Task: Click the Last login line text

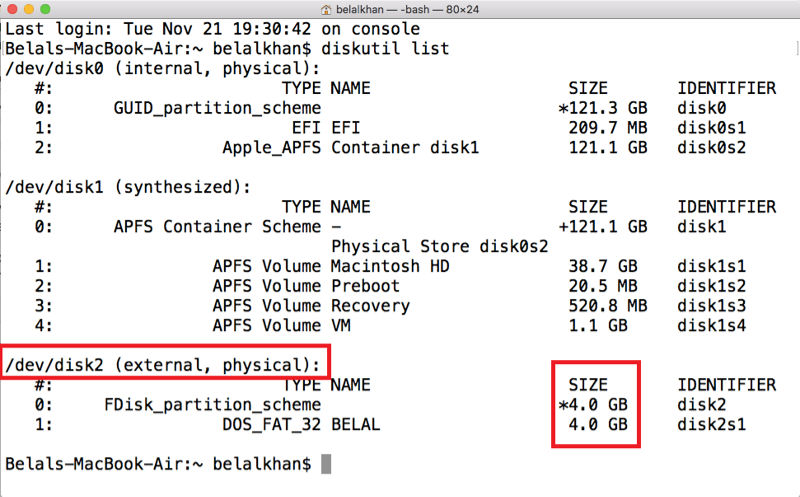Action: [213, 29]
